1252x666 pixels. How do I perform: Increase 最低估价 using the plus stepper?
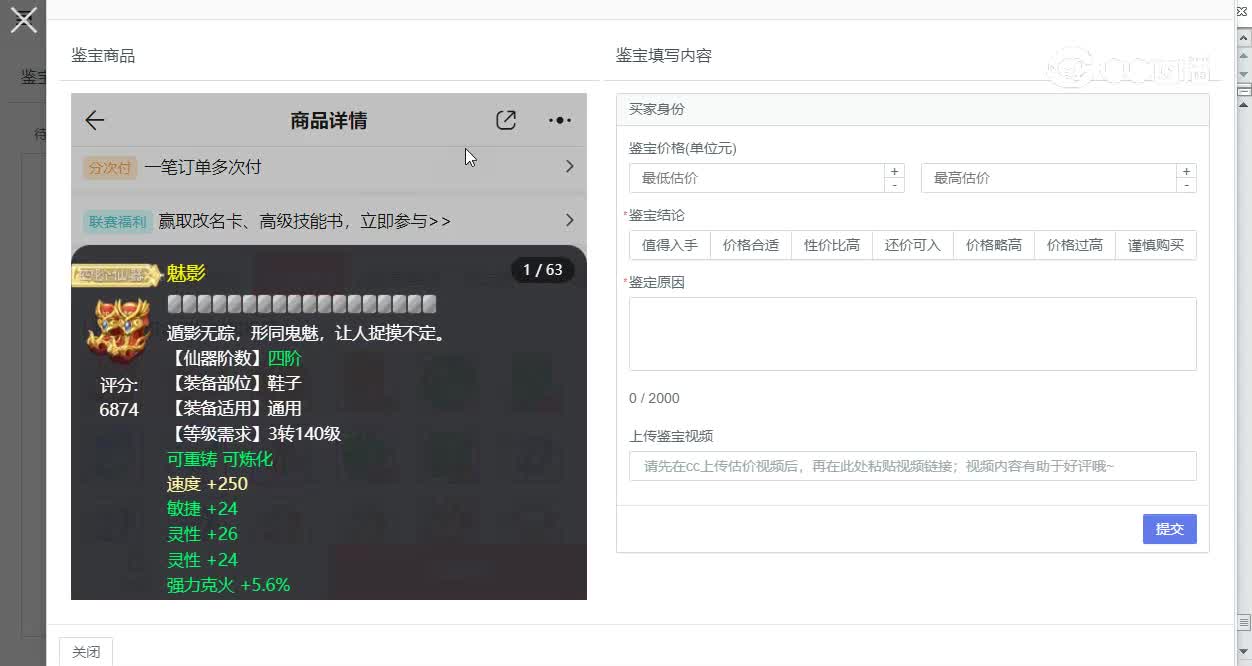pos(893,170)
